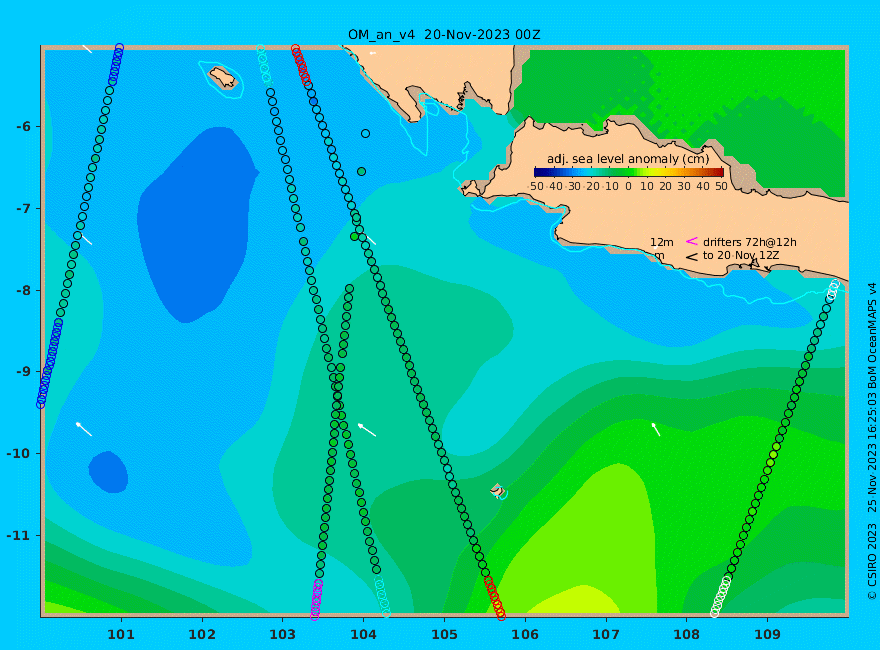The image size is (880, 650).
Task: Click the white current arrow near 104E 9.7S
Action: pyautogui.click(x=367, y=430)
